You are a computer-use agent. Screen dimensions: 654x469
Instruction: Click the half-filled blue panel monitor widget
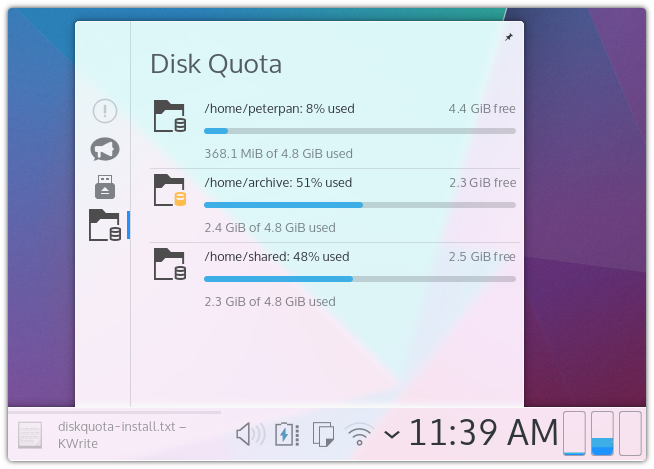coord(602,433)
